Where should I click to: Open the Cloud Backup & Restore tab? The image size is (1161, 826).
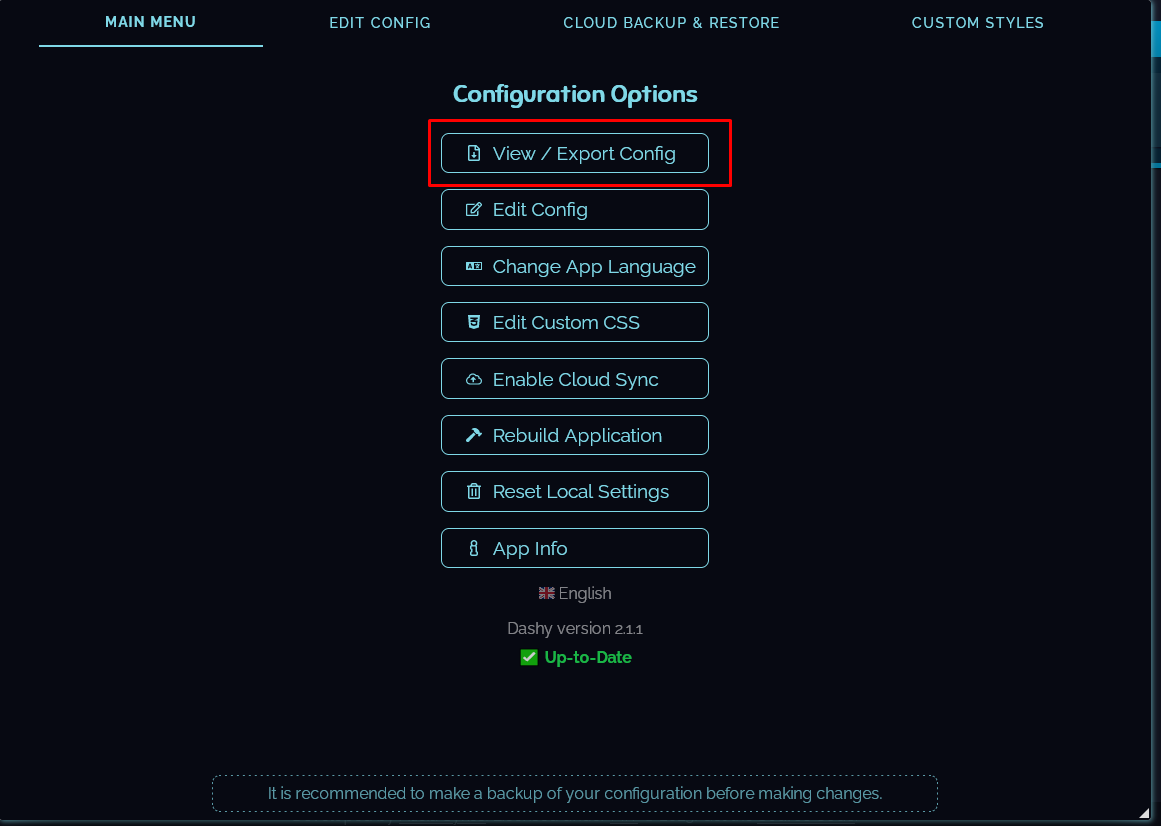coord(671,22)
